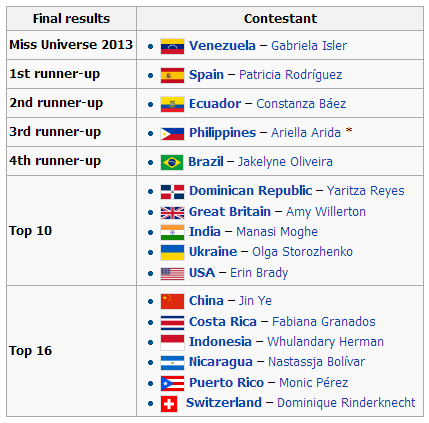
Task: Click the Dominican Republic flag icon
Action: point(172,192)
